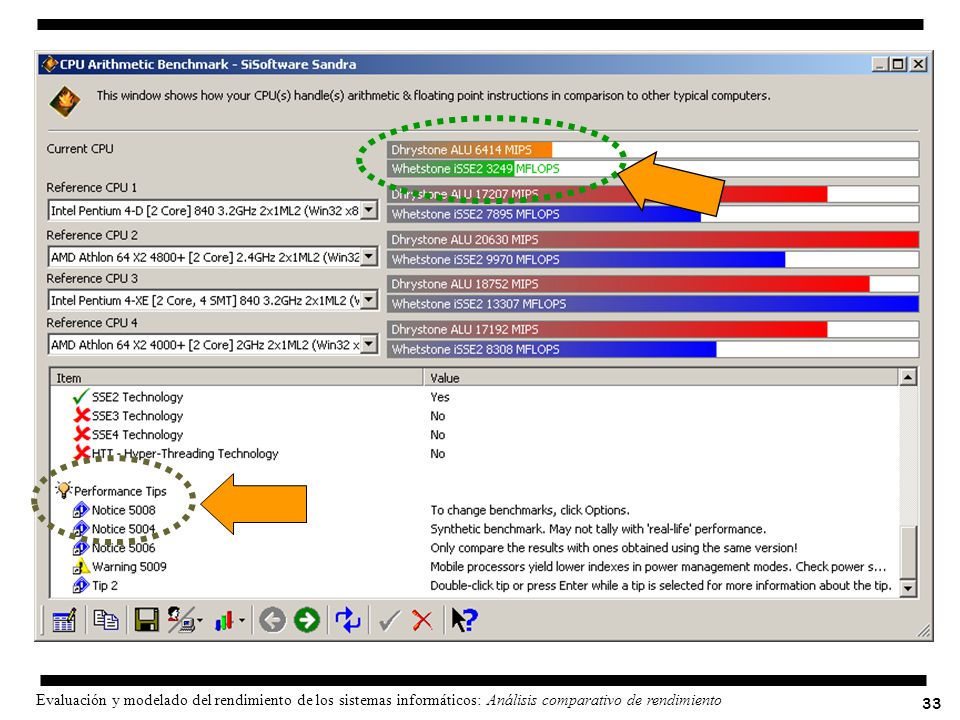The height and width of the screenshot is (720, 960).
Task: Click 'Only compare the results' notice text
Action: tap(613, 548)
